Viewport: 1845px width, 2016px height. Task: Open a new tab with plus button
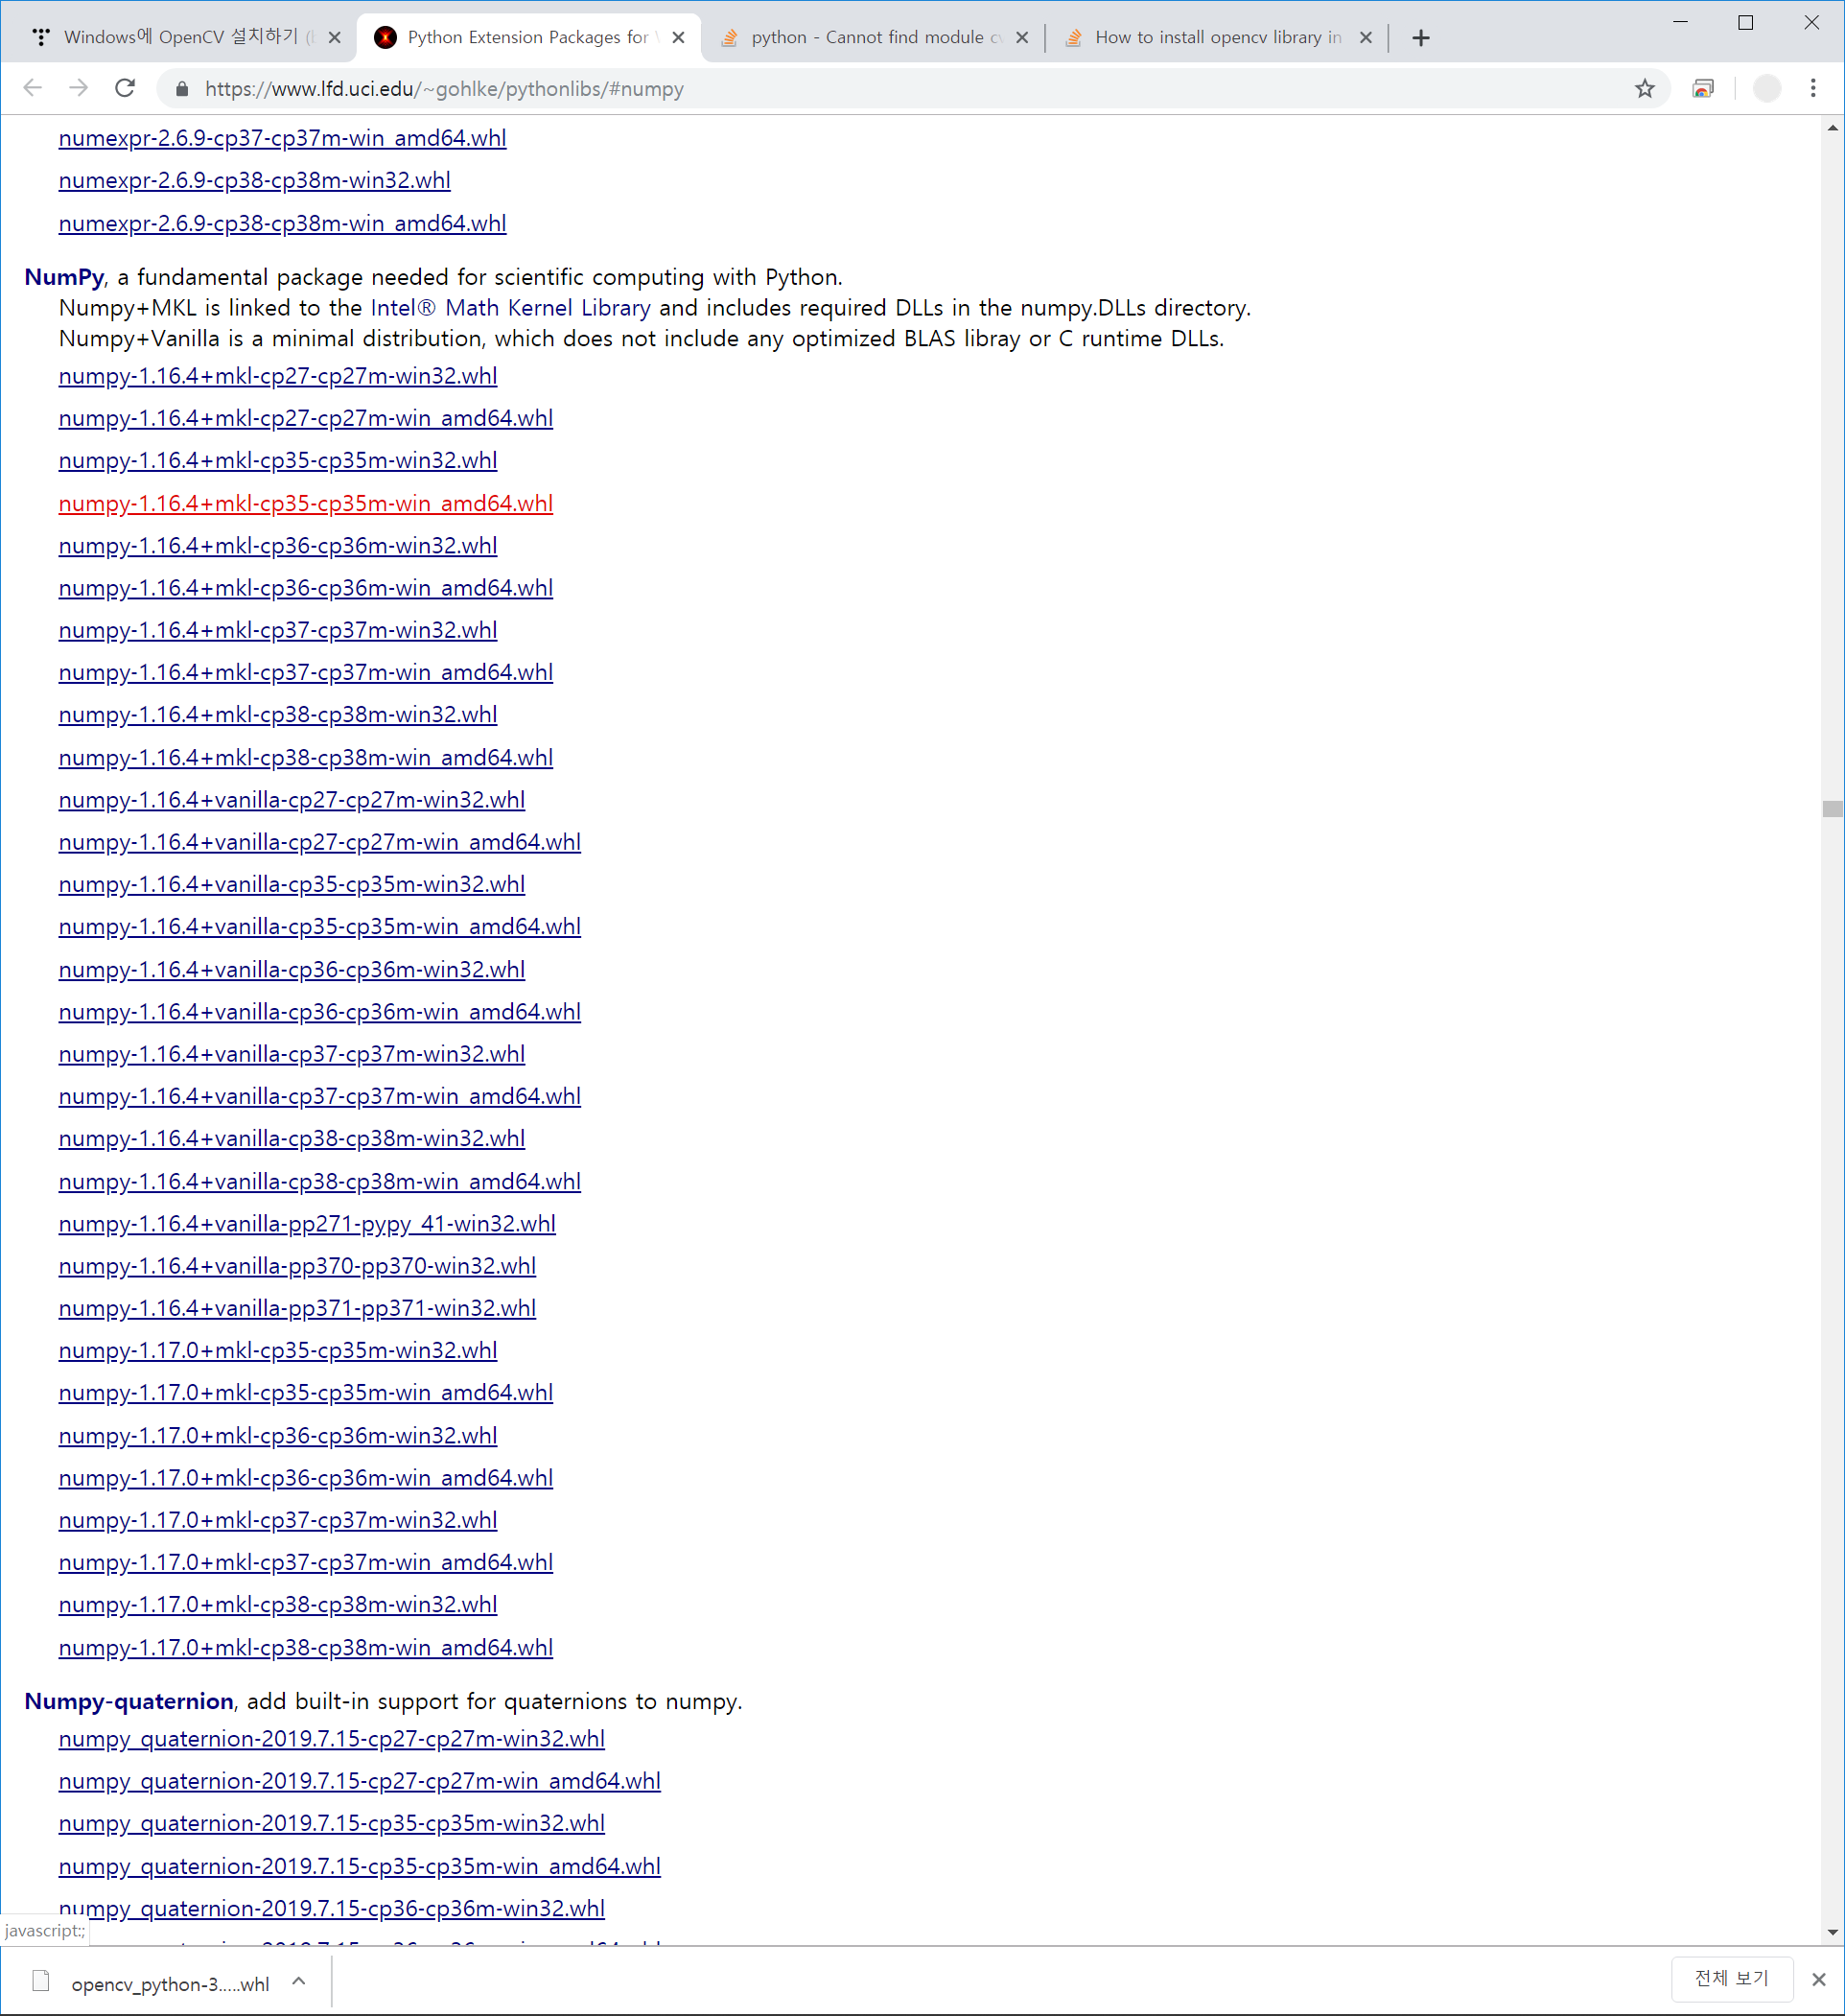click(x=1420, y=38)
